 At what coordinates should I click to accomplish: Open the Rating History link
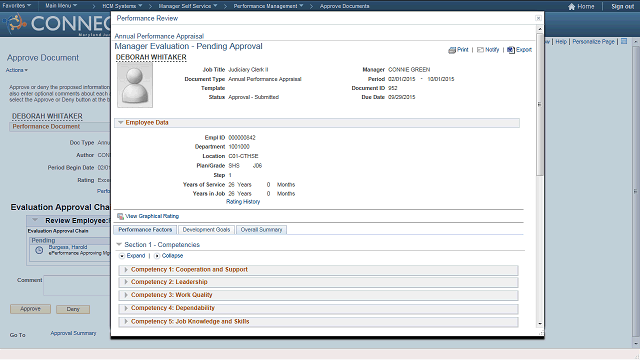click(x=243, y=202)
